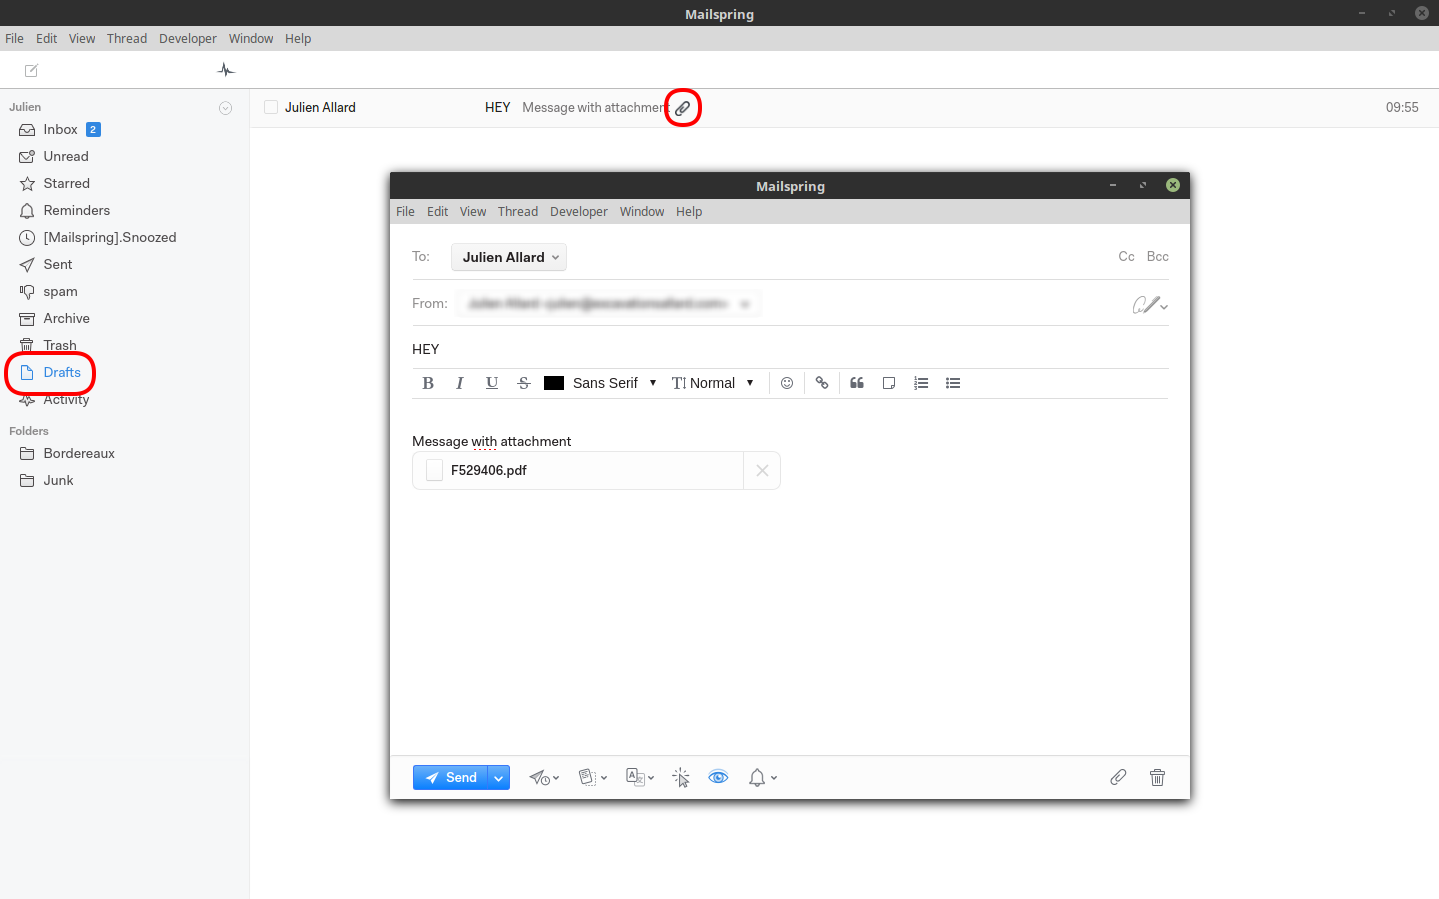Toggle read receipts with the eye icon

(x=718, y=777)
